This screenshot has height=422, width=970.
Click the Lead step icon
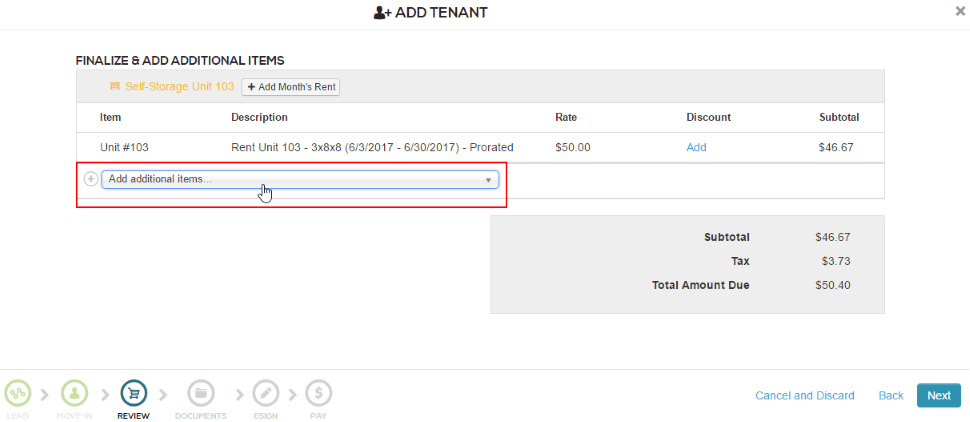pos(17,393)
